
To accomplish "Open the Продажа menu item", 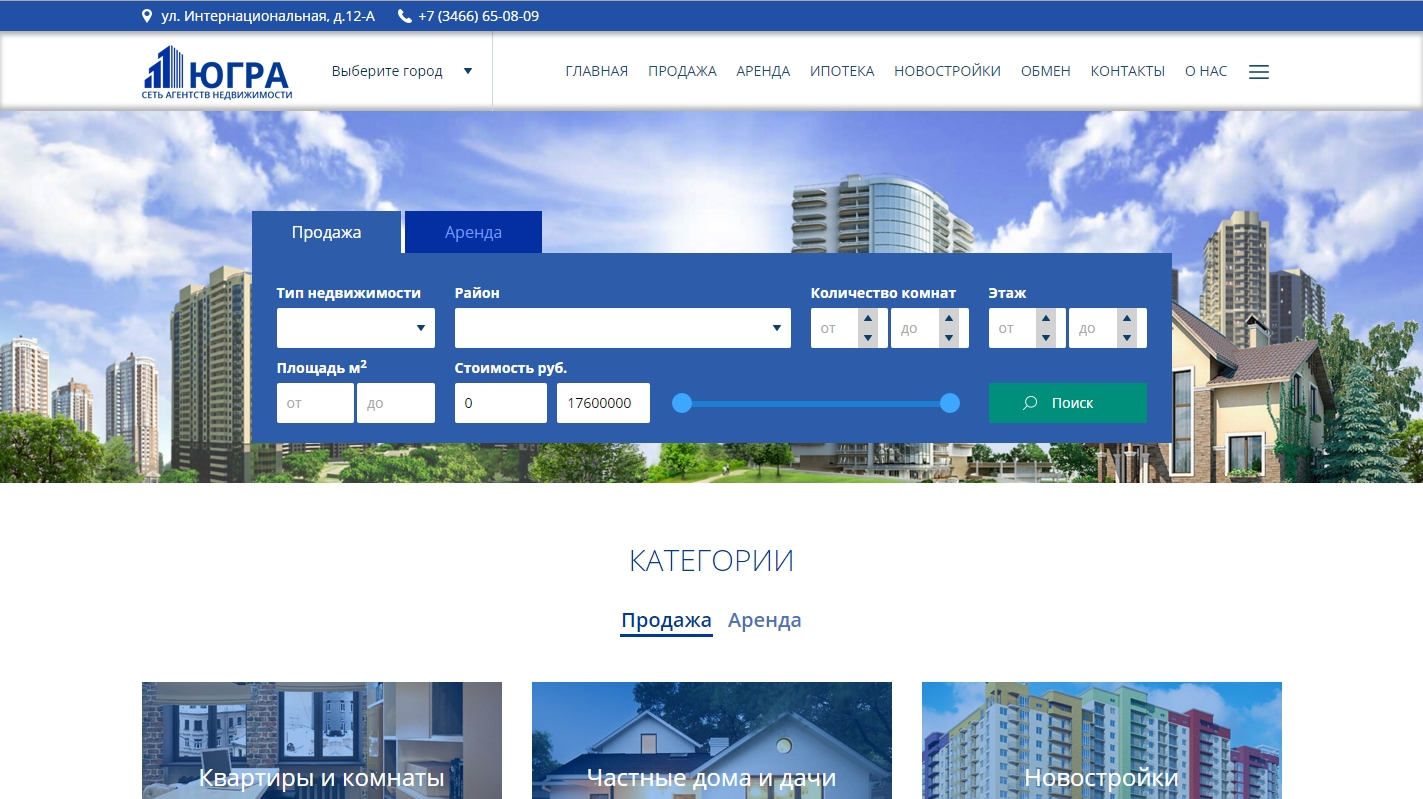I will coord(682,71).
